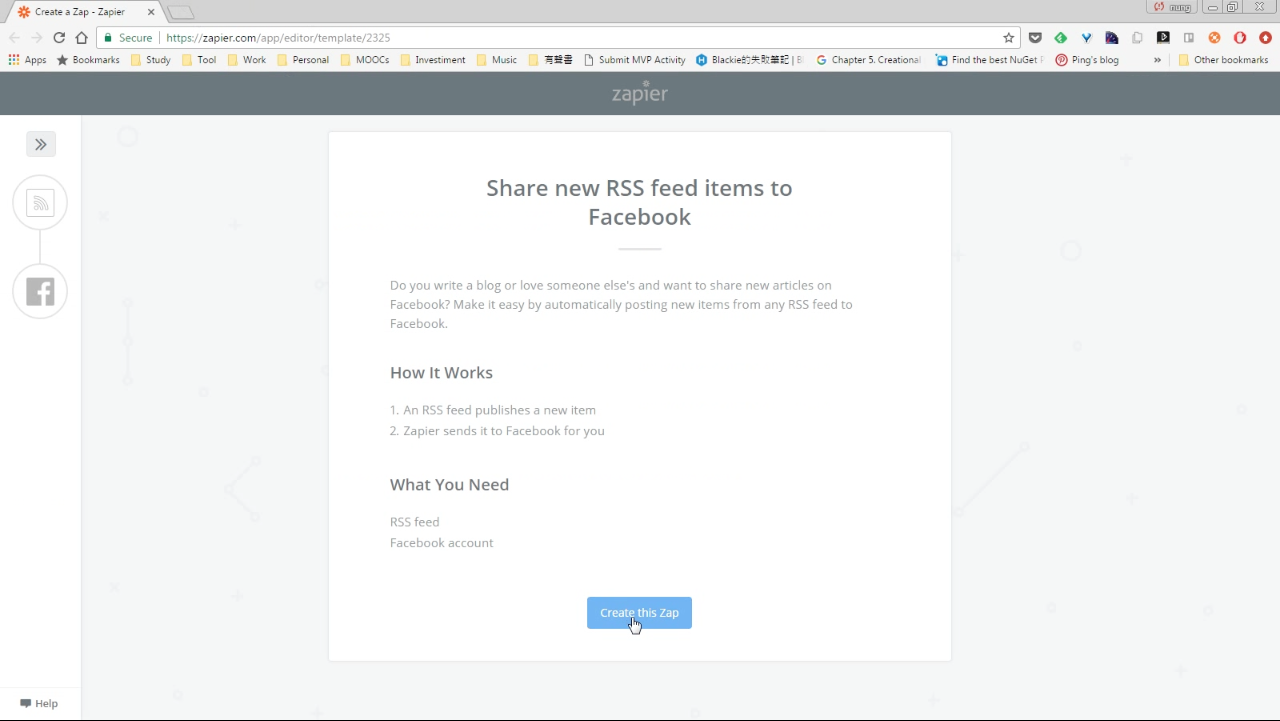Screen dimensions: 1280x721
Task: Expand the left sidebar with double chevron
Action: click(41, 144)
